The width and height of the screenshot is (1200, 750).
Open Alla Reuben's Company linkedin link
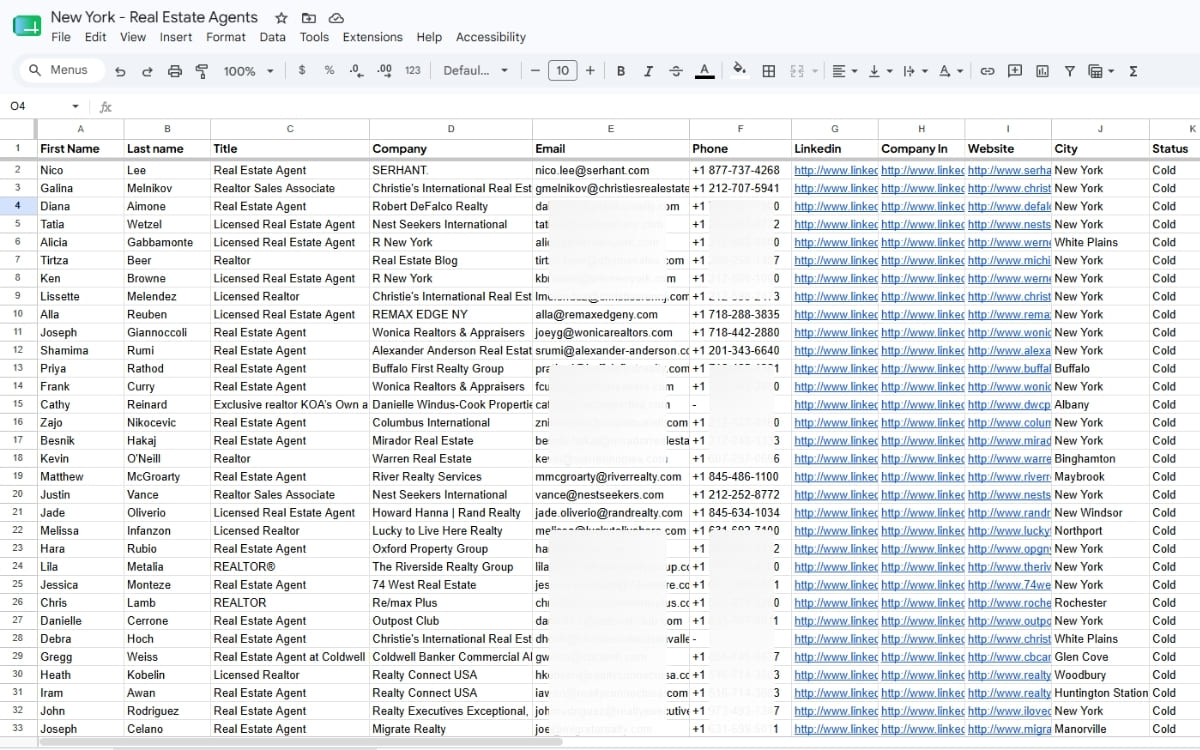click(921, 314)
